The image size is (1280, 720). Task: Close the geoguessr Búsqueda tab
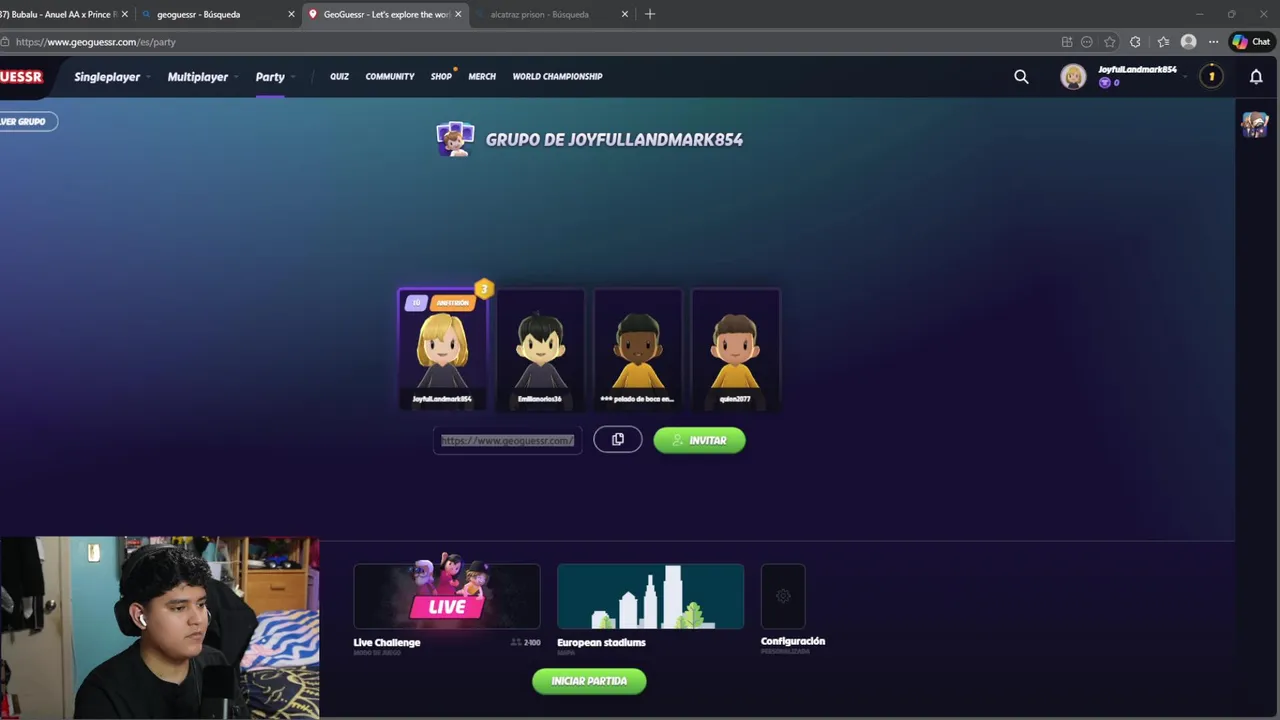coord(291,14)
